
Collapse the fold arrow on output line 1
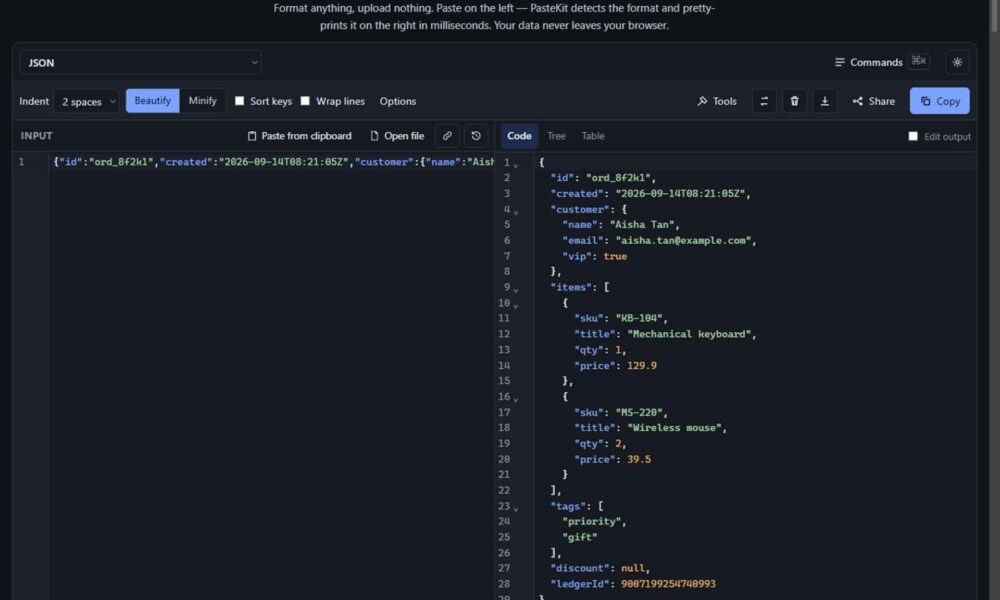pyautogui.click(x=516, y=165)
